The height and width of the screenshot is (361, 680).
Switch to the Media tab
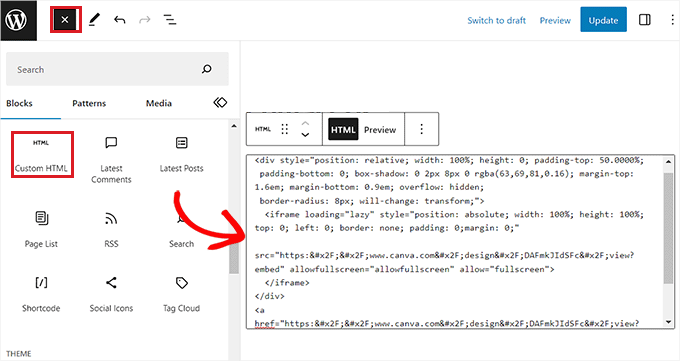(x=159, y=103)
